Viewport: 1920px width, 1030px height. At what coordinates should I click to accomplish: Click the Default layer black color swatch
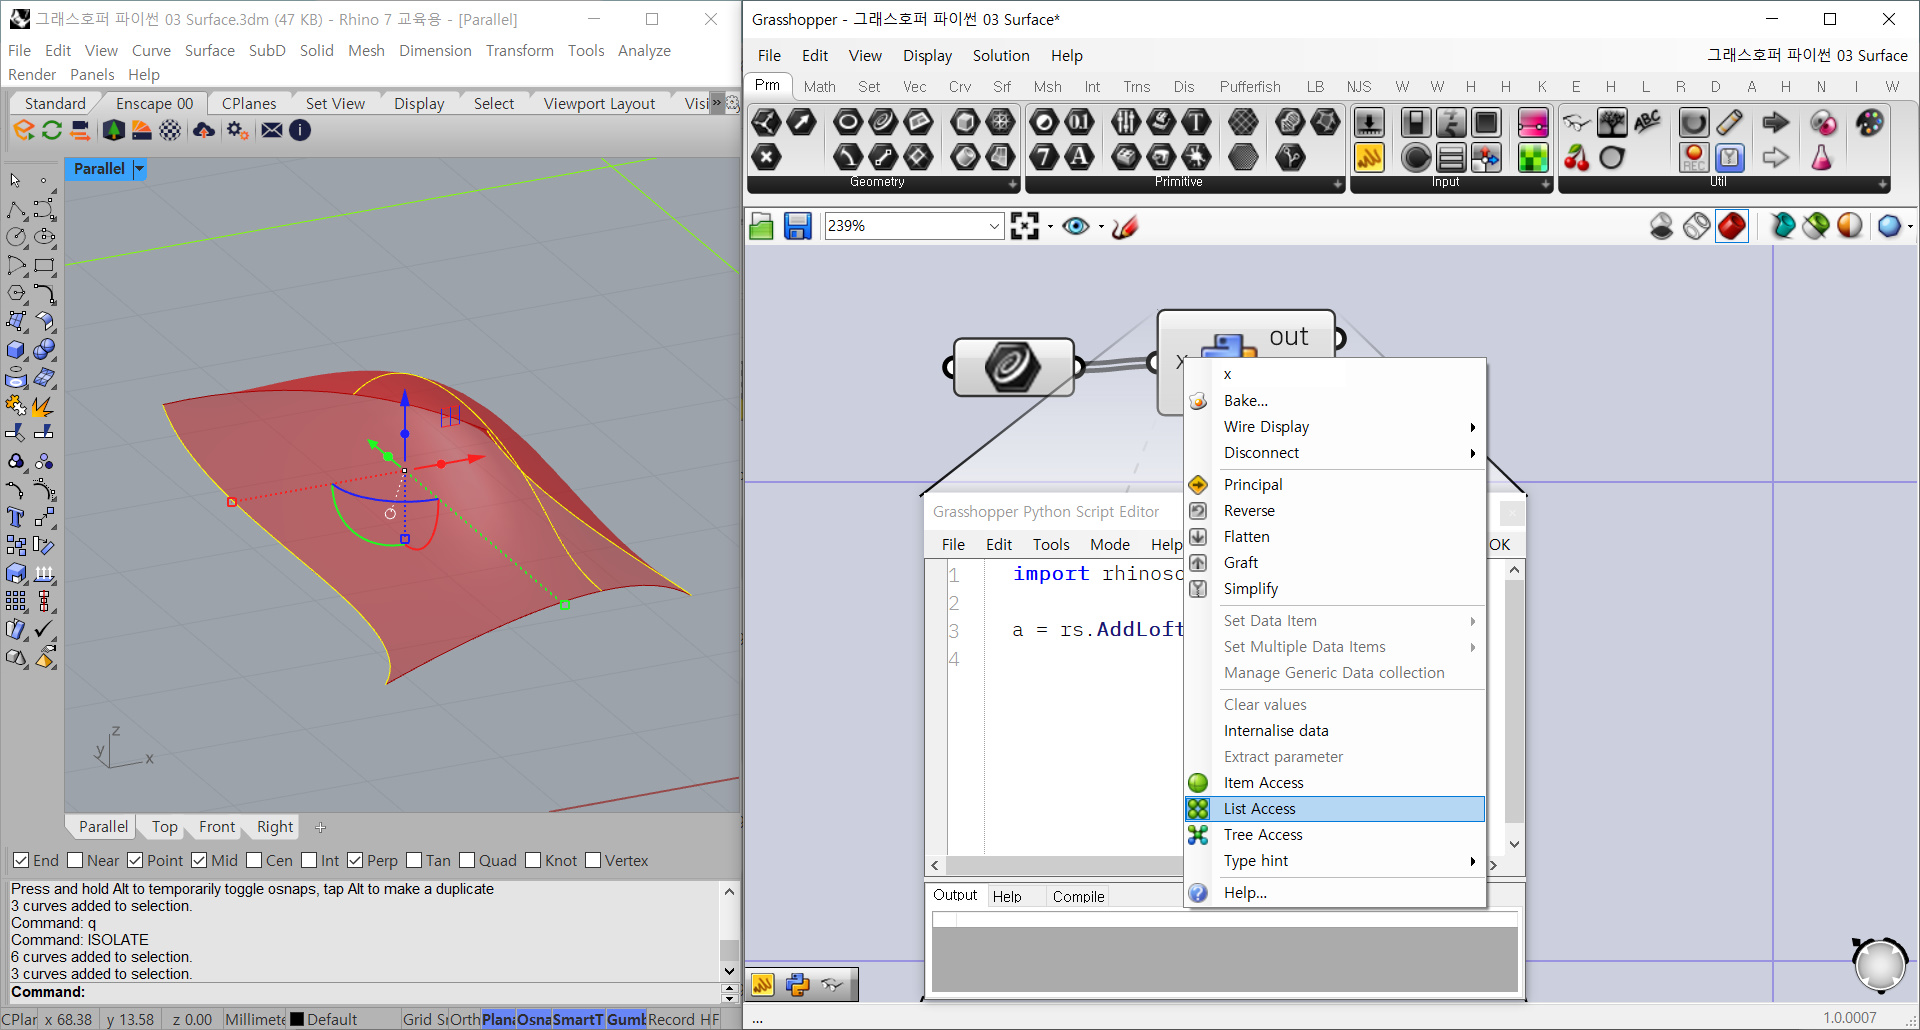click(x=296, y=1019)
